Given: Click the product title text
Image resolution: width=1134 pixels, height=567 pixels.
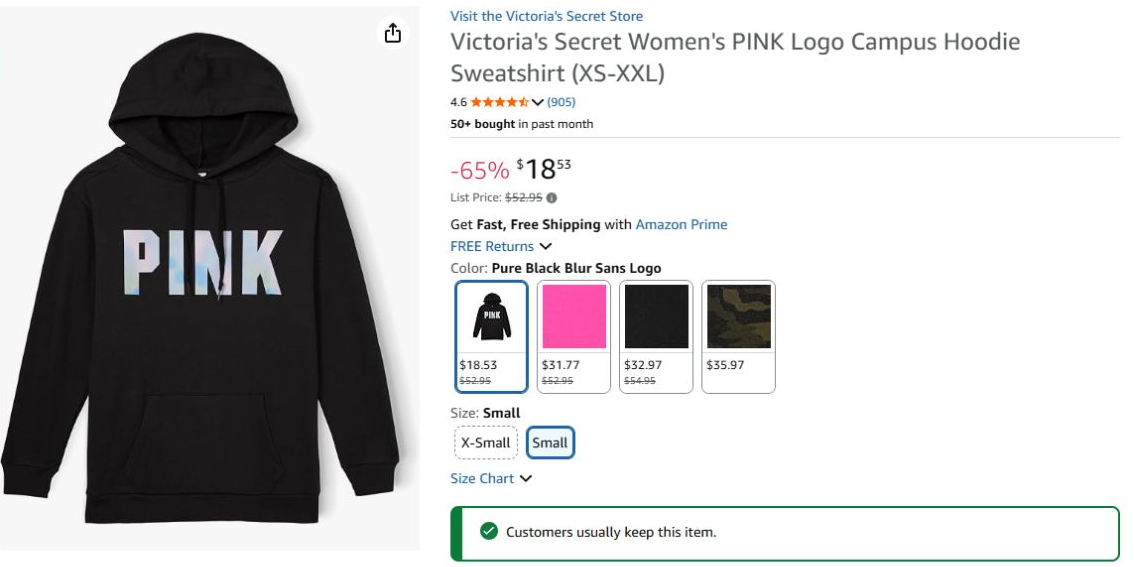Looking at the screenshot, I should click(735, 57).
